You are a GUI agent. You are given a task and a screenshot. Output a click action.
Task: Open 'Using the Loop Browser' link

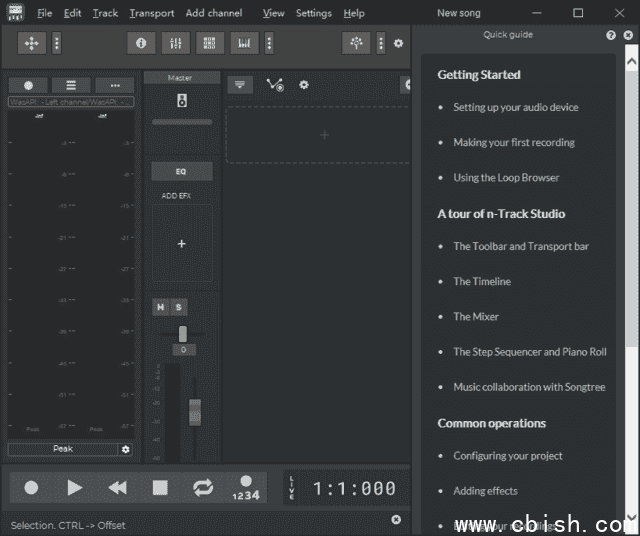pyautogui.click(x=506, y=178)
